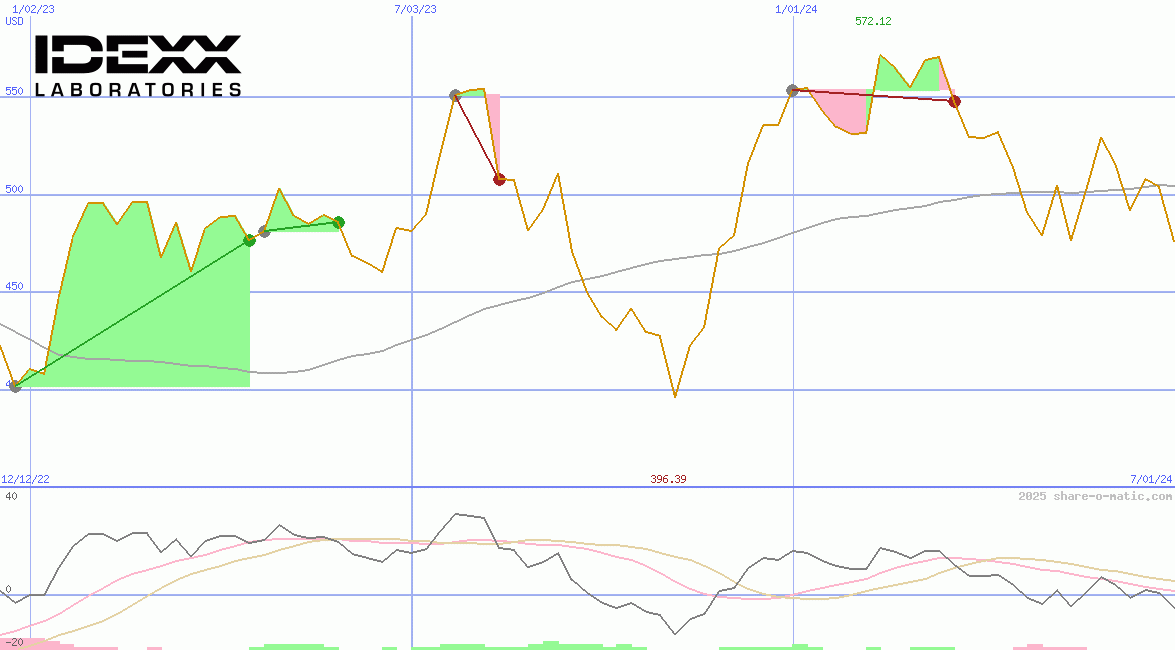Select the green endpoint marker of the short trendline
Screen dimensions: 1175x650
pos(337,223)
